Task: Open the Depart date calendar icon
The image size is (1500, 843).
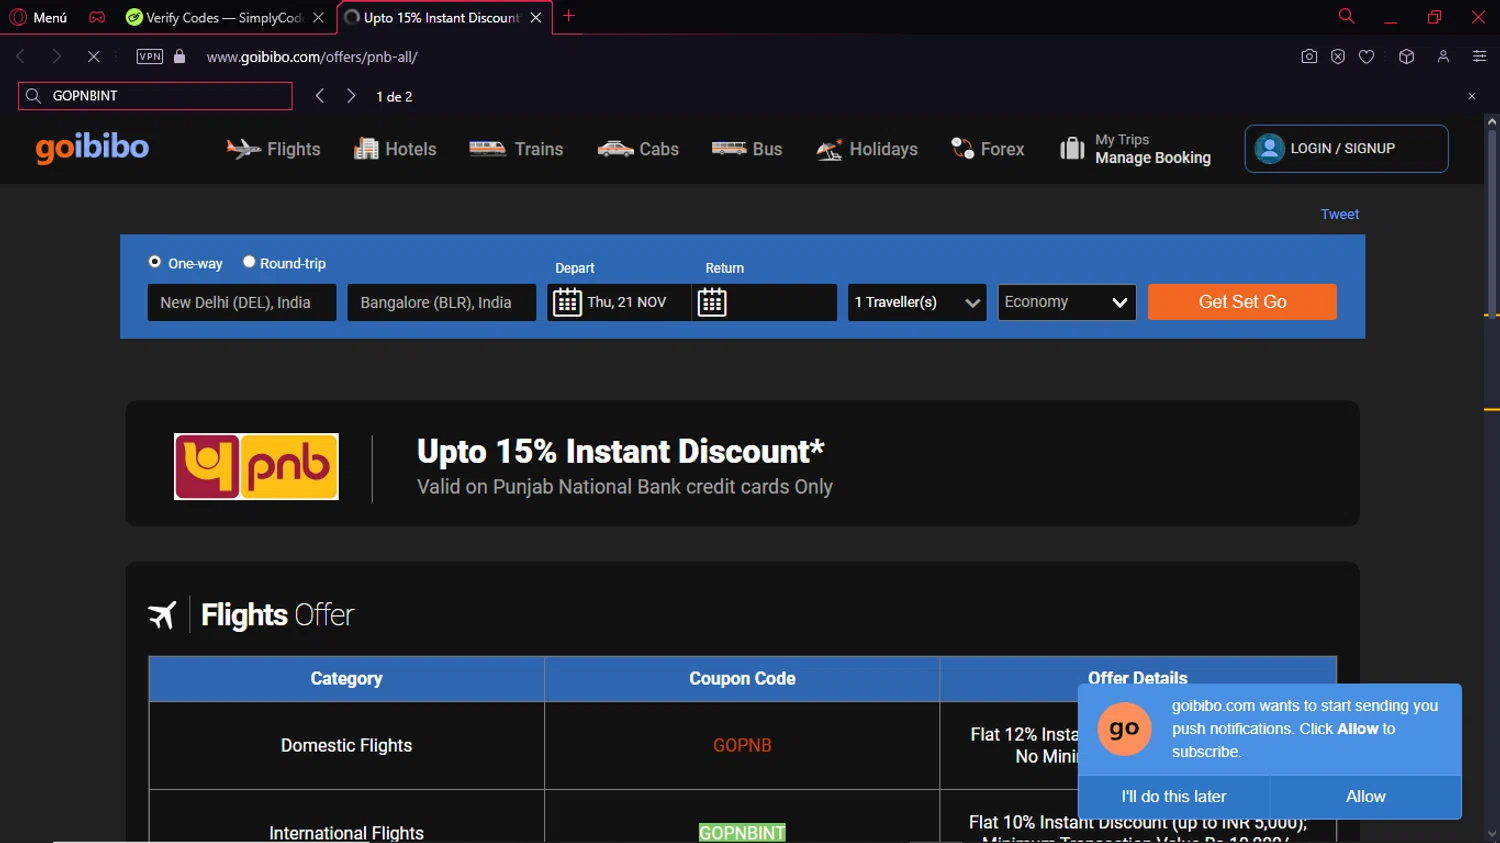Action: [x=567, y=302]
